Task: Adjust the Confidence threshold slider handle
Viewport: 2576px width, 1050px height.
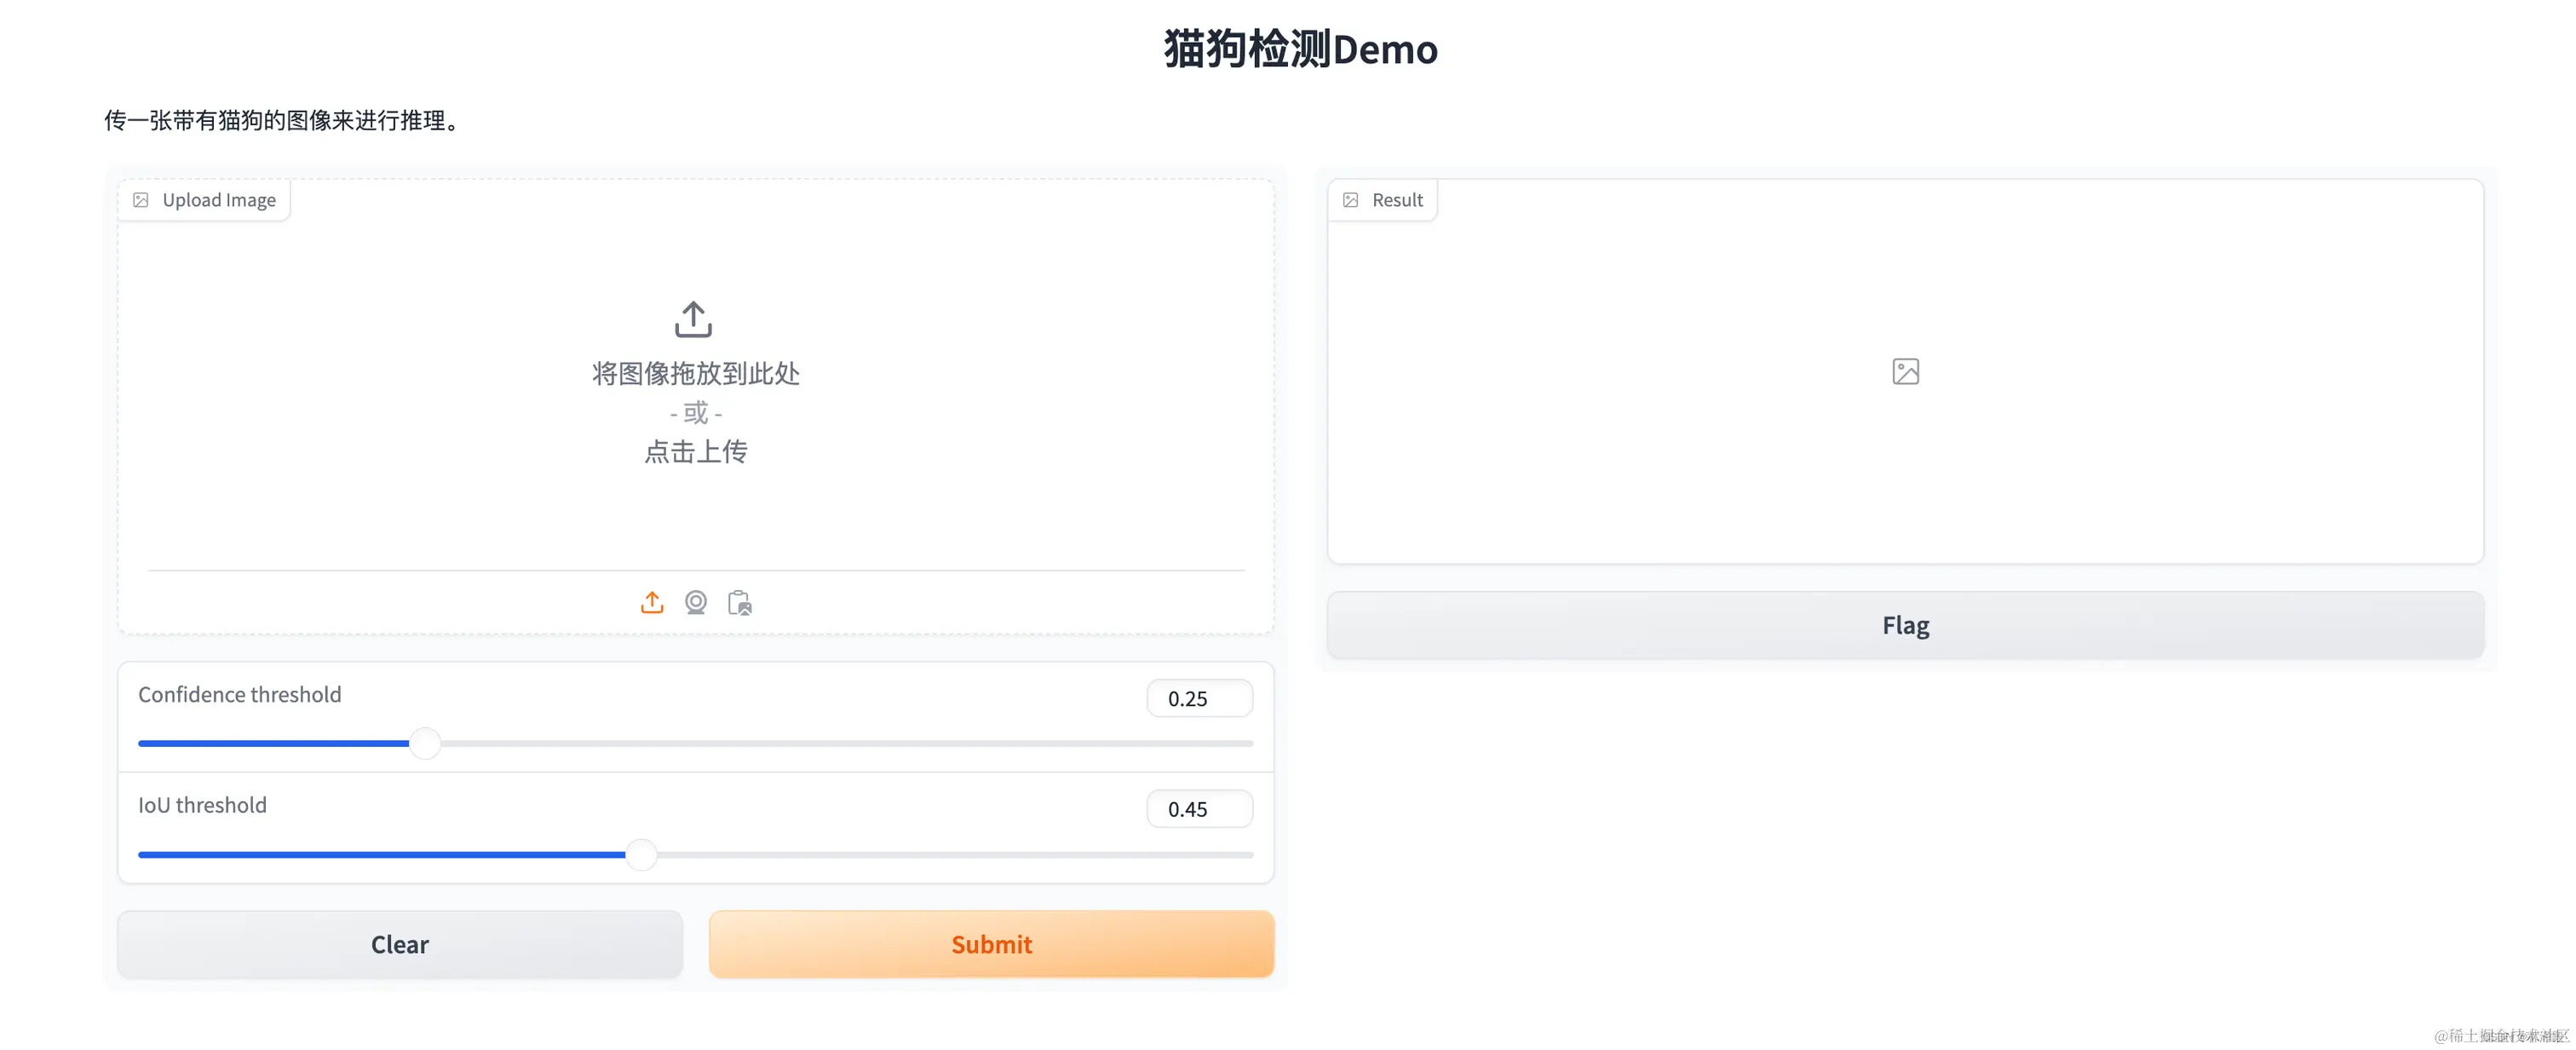Action: (425, 743)
